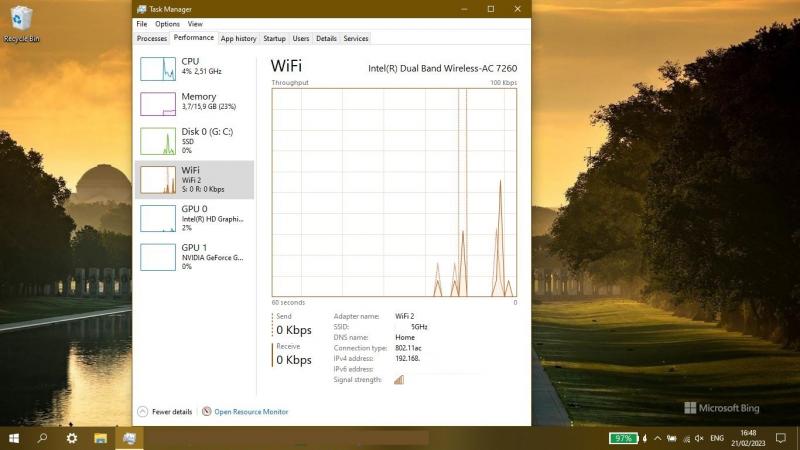Click the WiFi signal strength bars icon
Screen dimensions: 800x450
[x=399, y=380]
